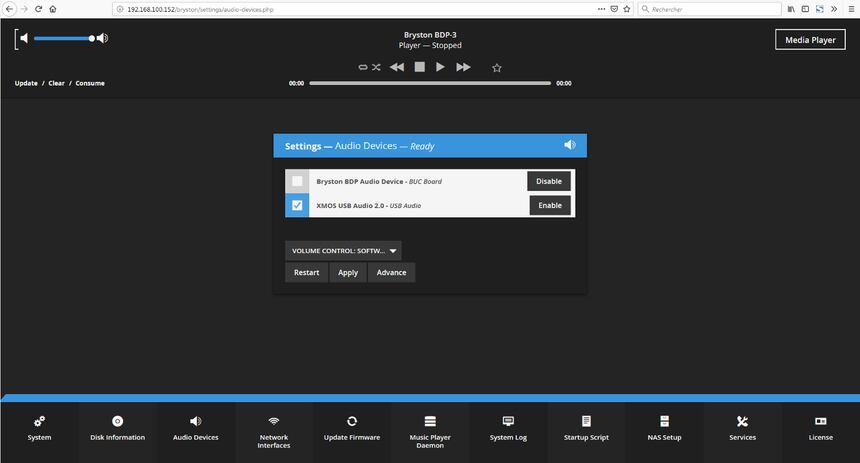This screenshot has height=463, width=860.
Task: Open Update Firmware page
Action: coord(352,428)
